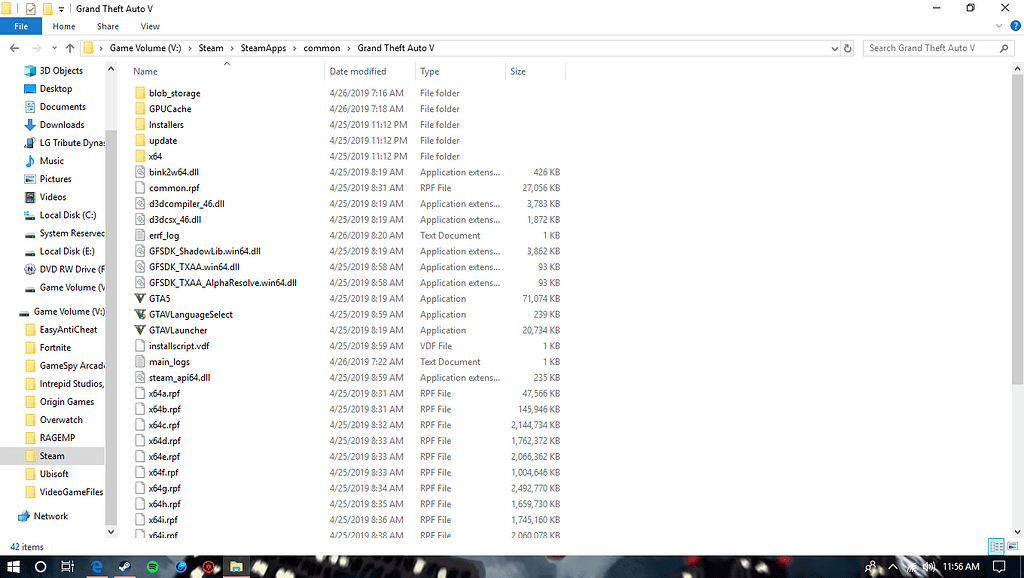Switch to details view using the status bar
The image size is (1024, 578).
995,547
